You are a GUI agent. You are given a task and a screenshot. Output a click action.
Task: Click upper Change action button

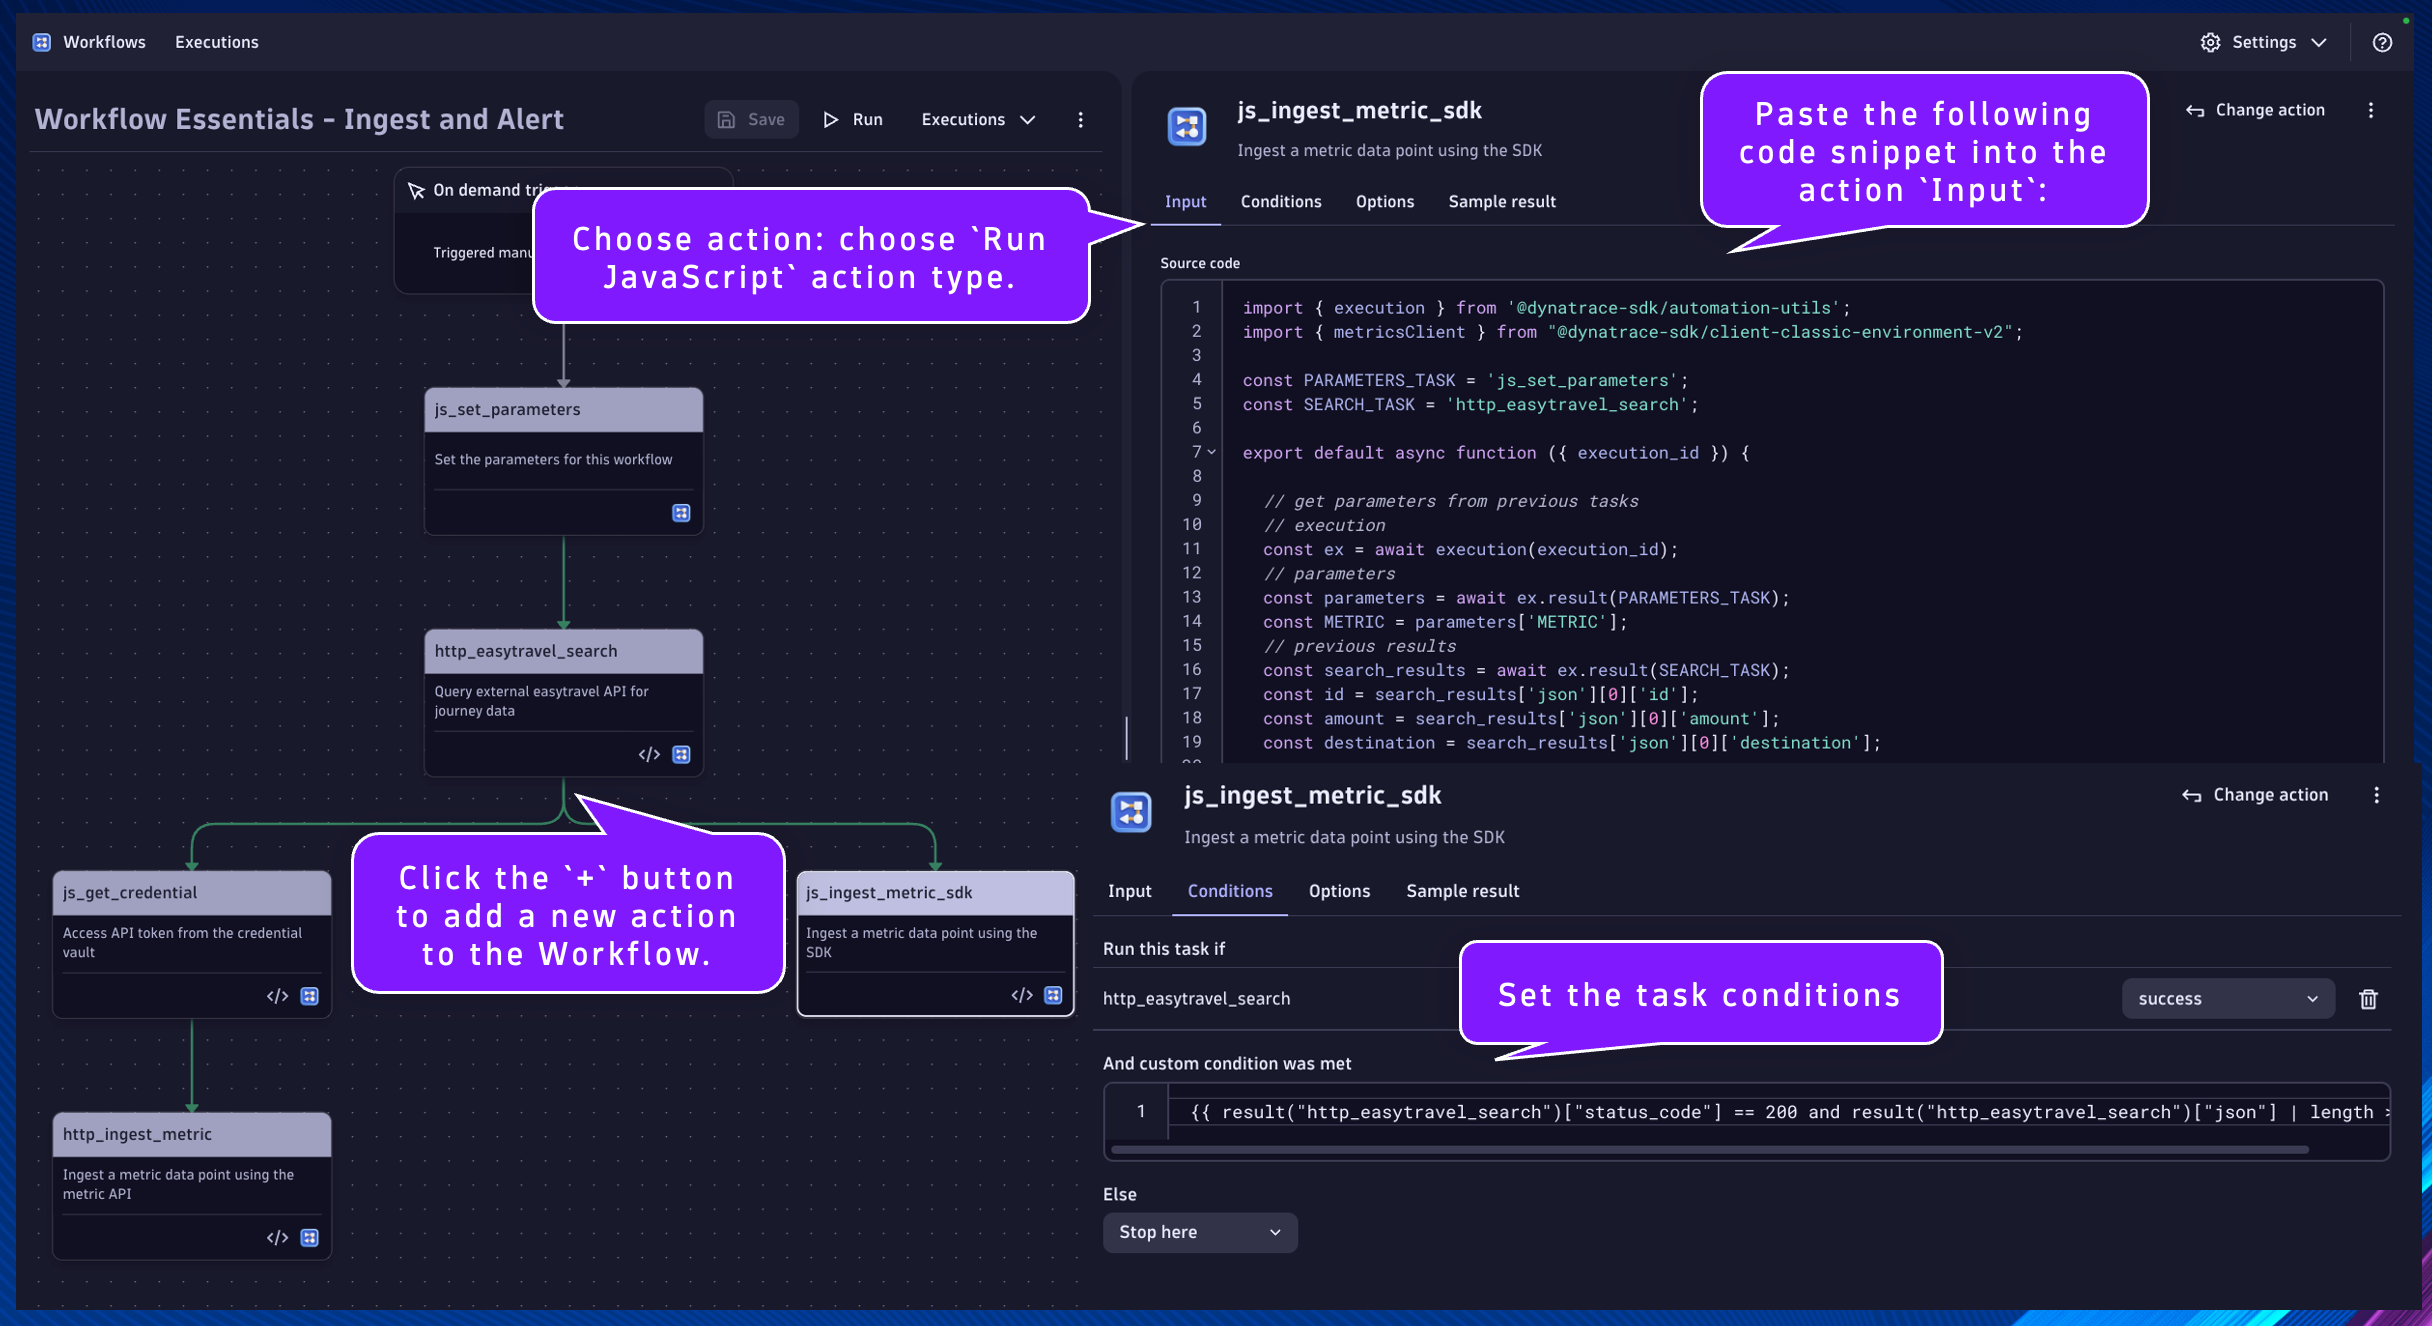click(x=2255, y=110)
